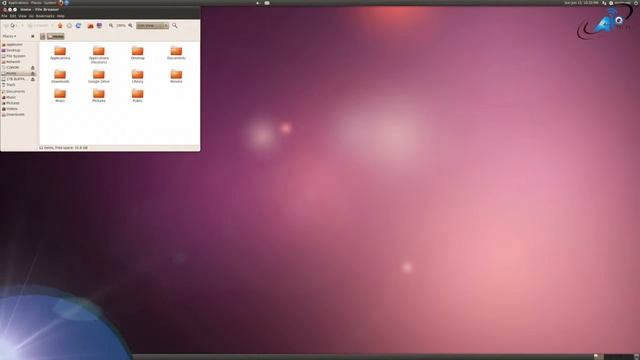
Task: Click the Stop loading toolbar icon
Action: [69, 26]
